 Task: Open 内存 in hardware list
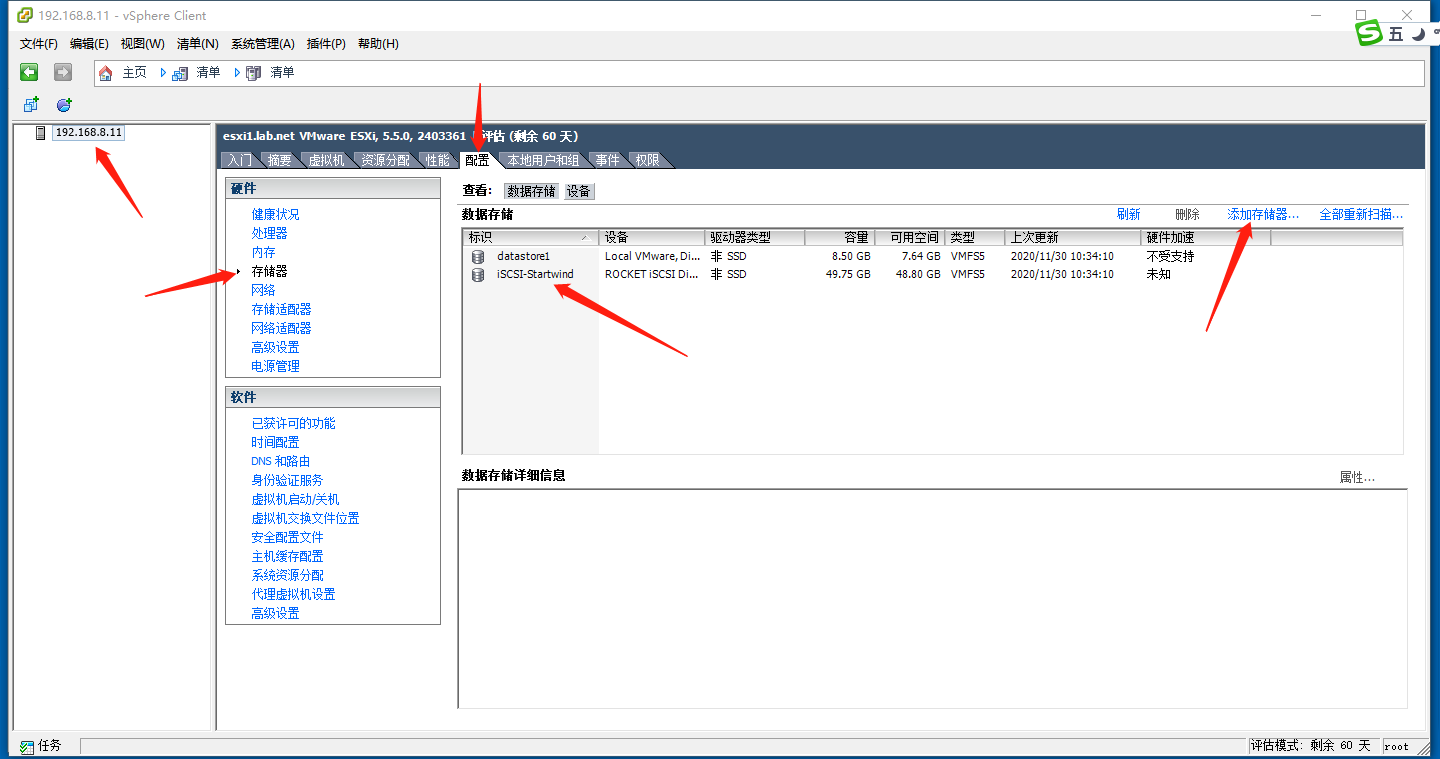(x=263, y=252)
